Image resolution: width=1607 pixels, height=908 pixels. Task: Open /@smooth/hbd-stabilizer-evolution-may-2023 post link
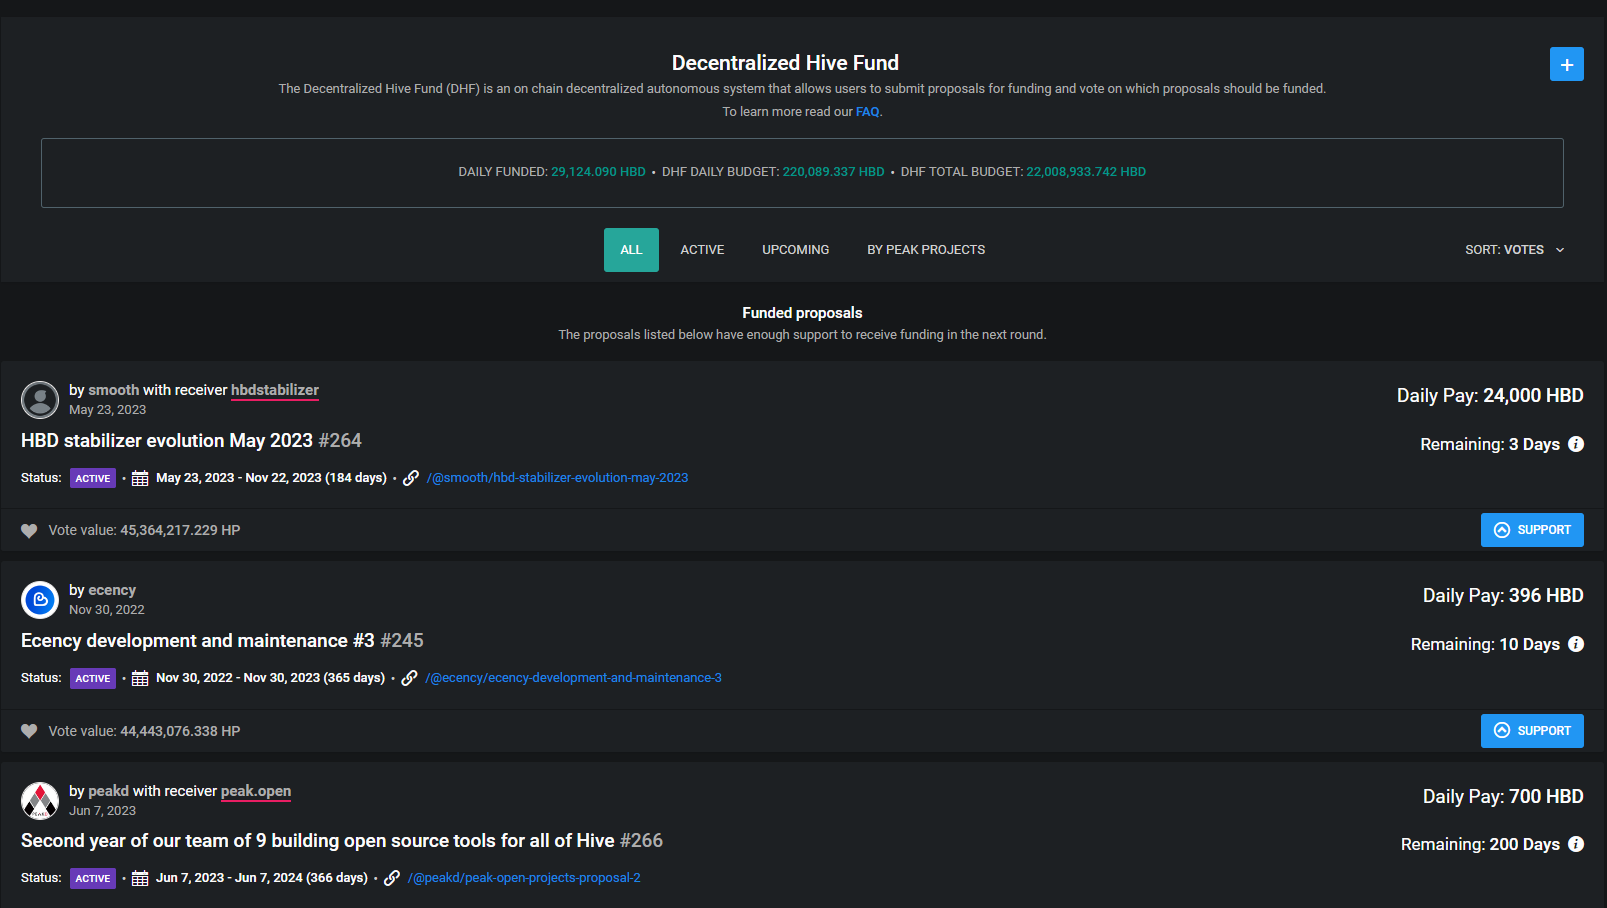point(557,478)
